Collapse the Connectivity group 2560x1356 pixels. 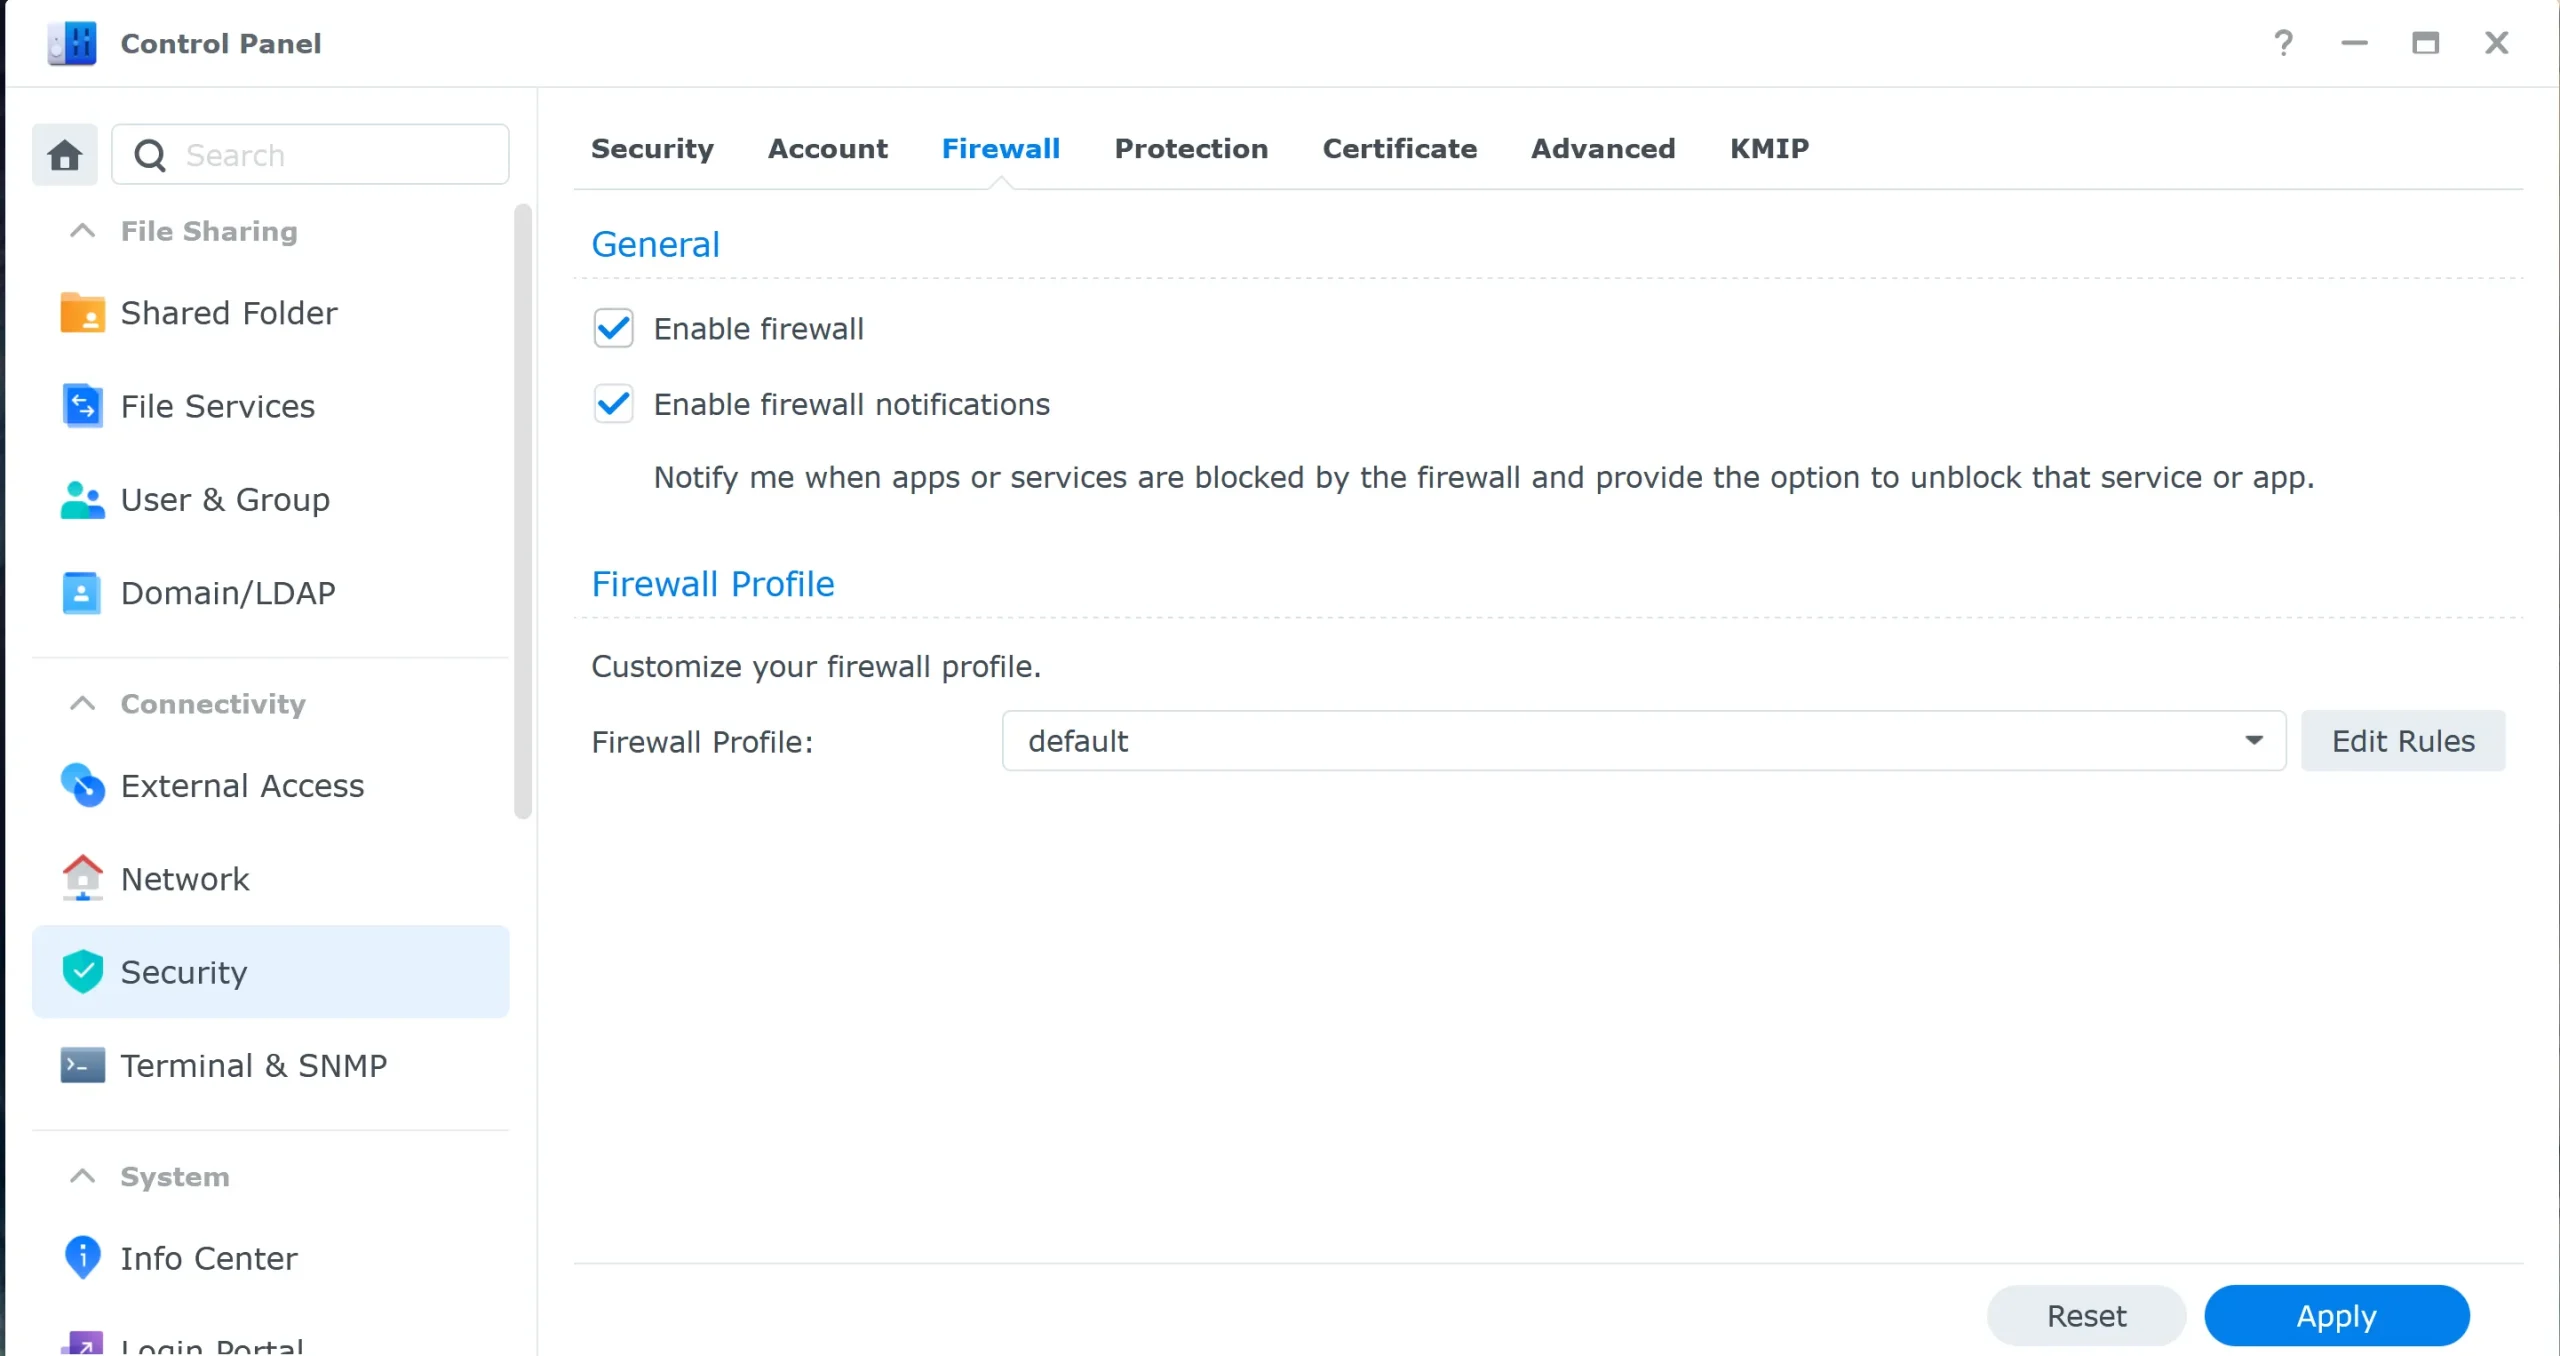81,704
